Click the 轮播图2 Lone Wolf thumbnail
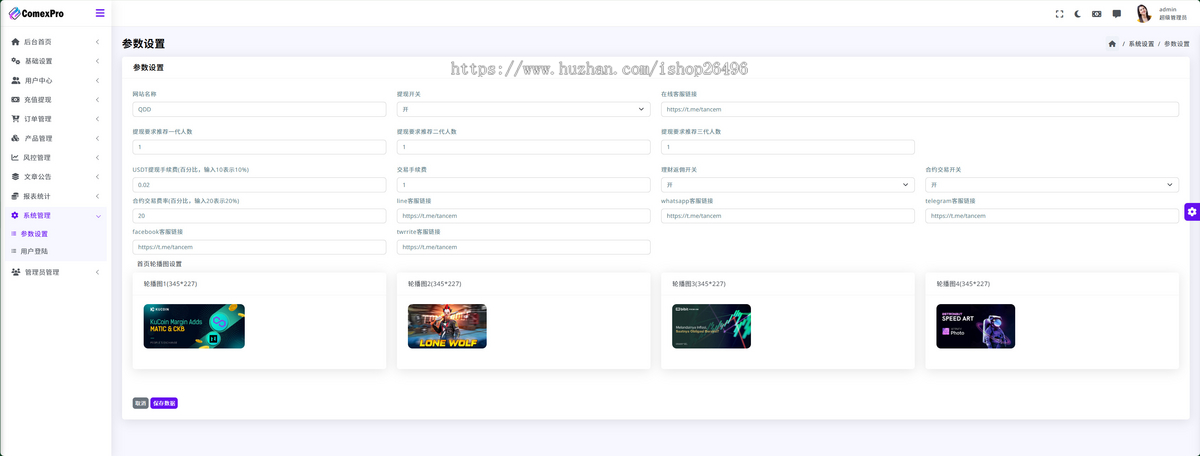This screenshot has width=1200, height=456. [x=447, y=326]
